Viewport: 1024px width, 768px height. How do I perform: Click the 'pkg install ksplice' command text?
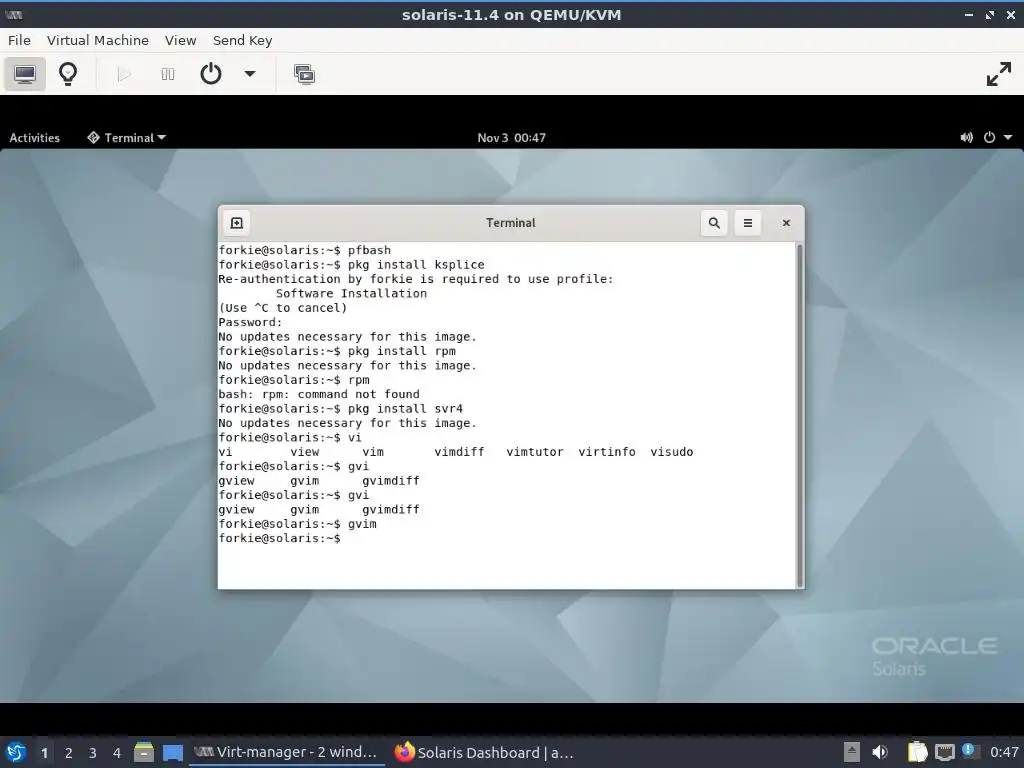[x=416, y=264]
